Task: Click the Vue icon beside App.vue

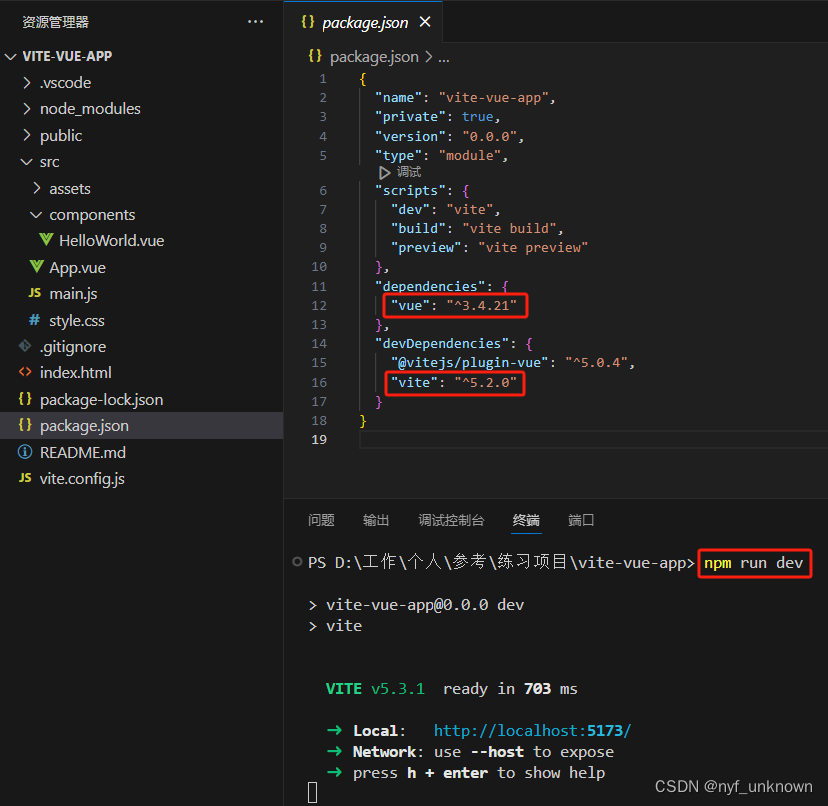Action: [x=35, y=267]
